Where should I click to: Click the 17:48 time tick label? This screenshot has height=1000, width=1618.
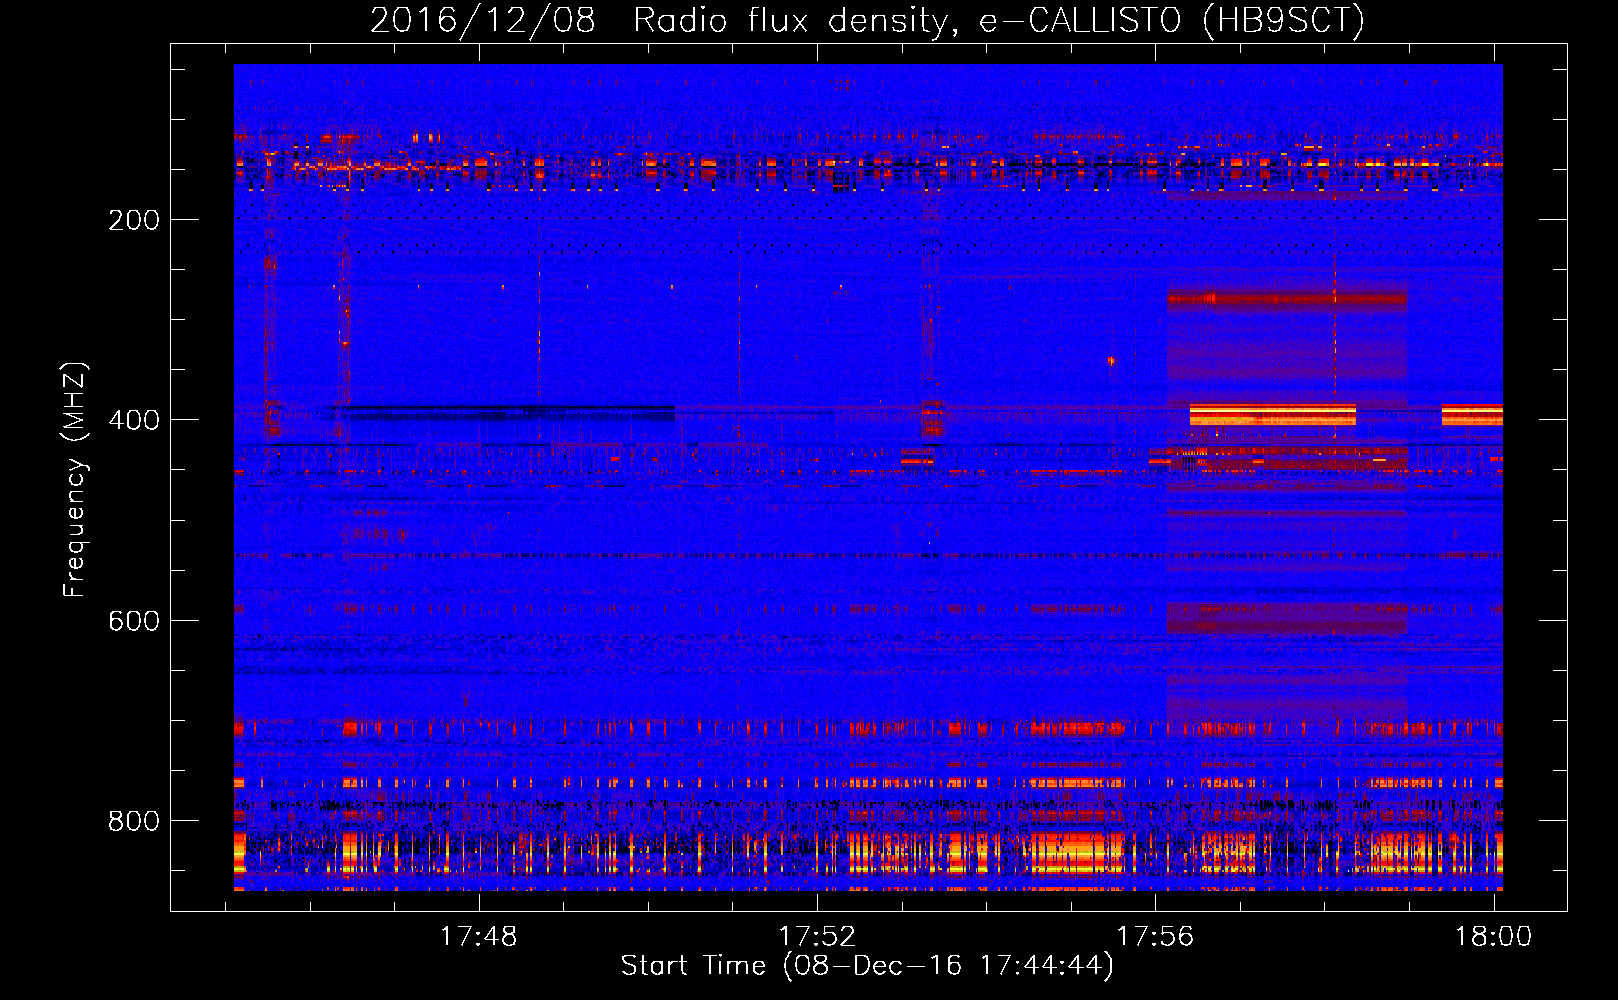coord(479,937)
